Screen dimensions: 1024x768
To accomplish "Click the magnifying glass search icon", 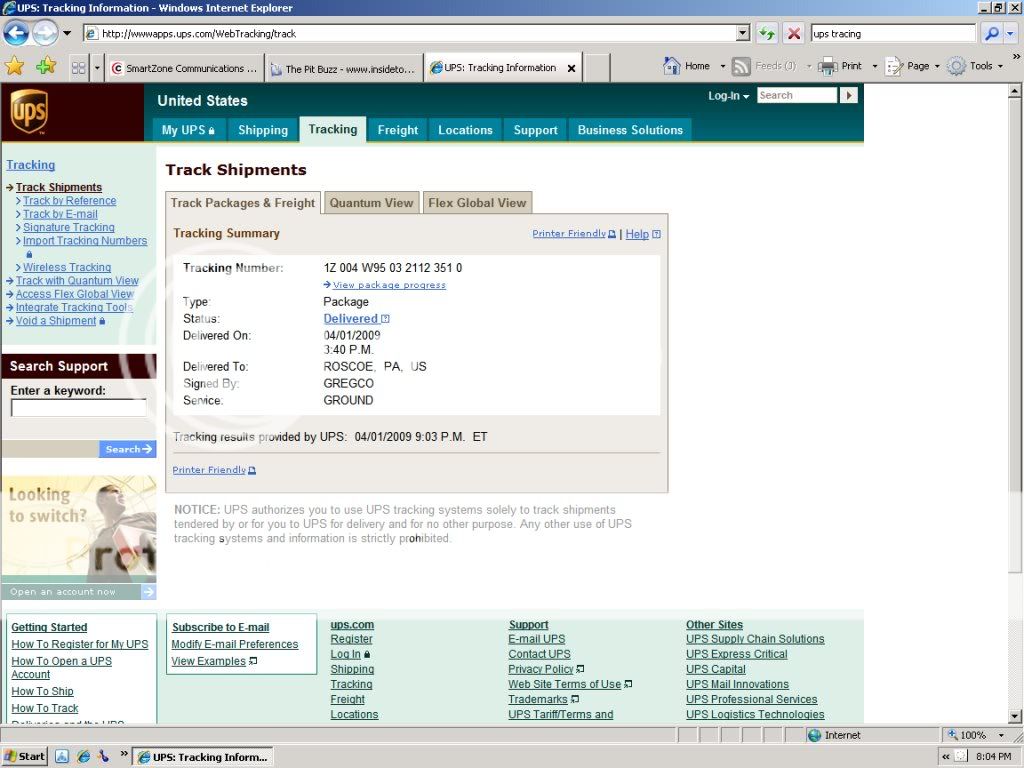I will (x=991, y=33).
